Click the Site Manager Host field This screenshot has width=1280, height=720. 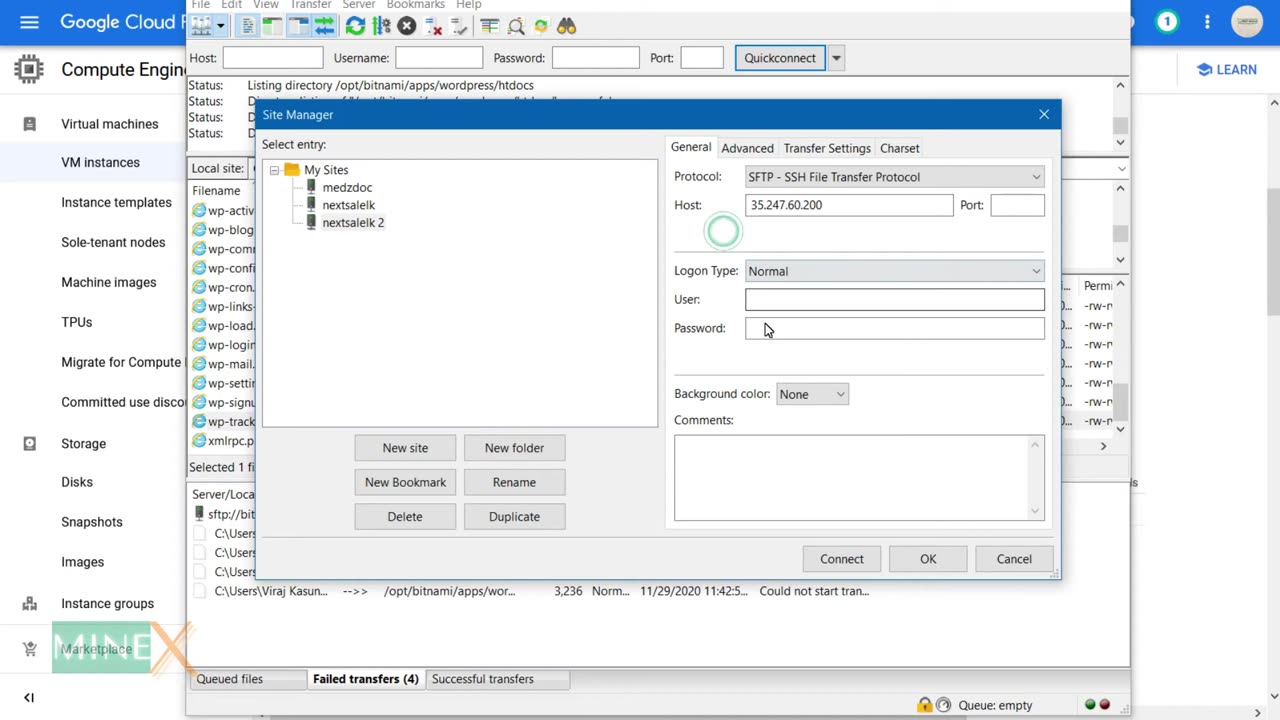coord(849,205)
